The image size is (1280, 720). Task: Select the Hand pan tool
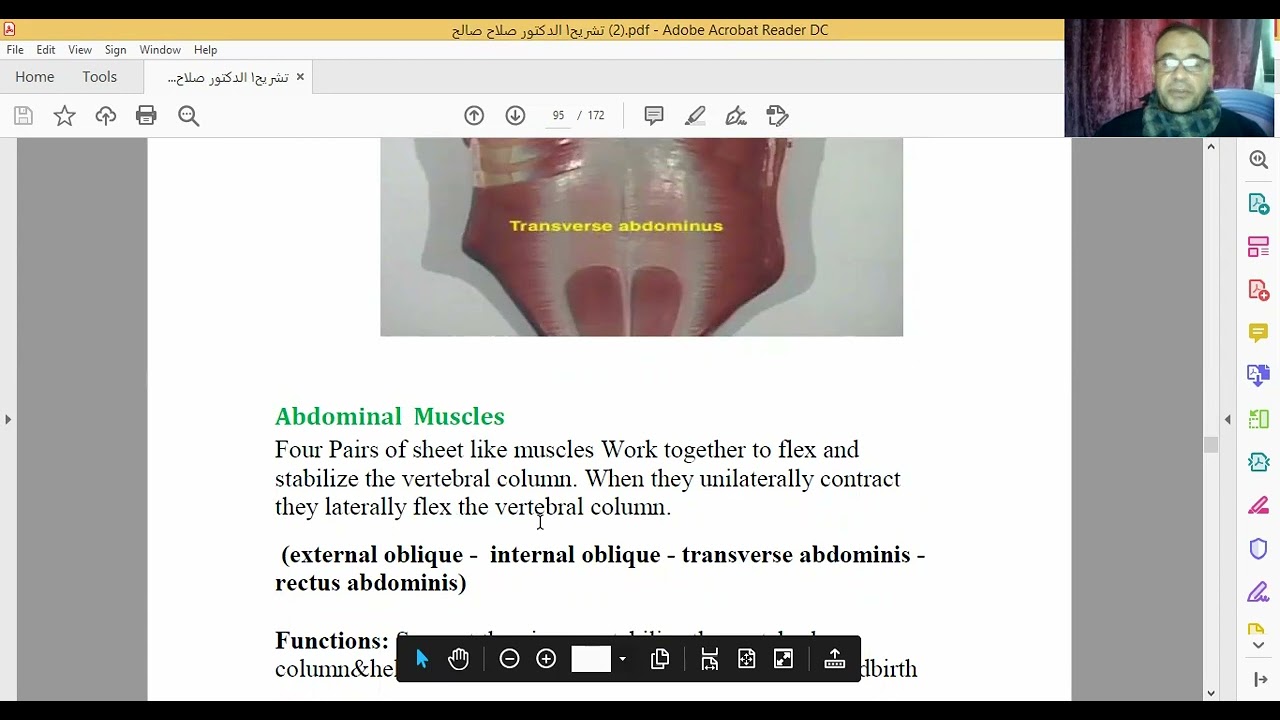(458, 659)
